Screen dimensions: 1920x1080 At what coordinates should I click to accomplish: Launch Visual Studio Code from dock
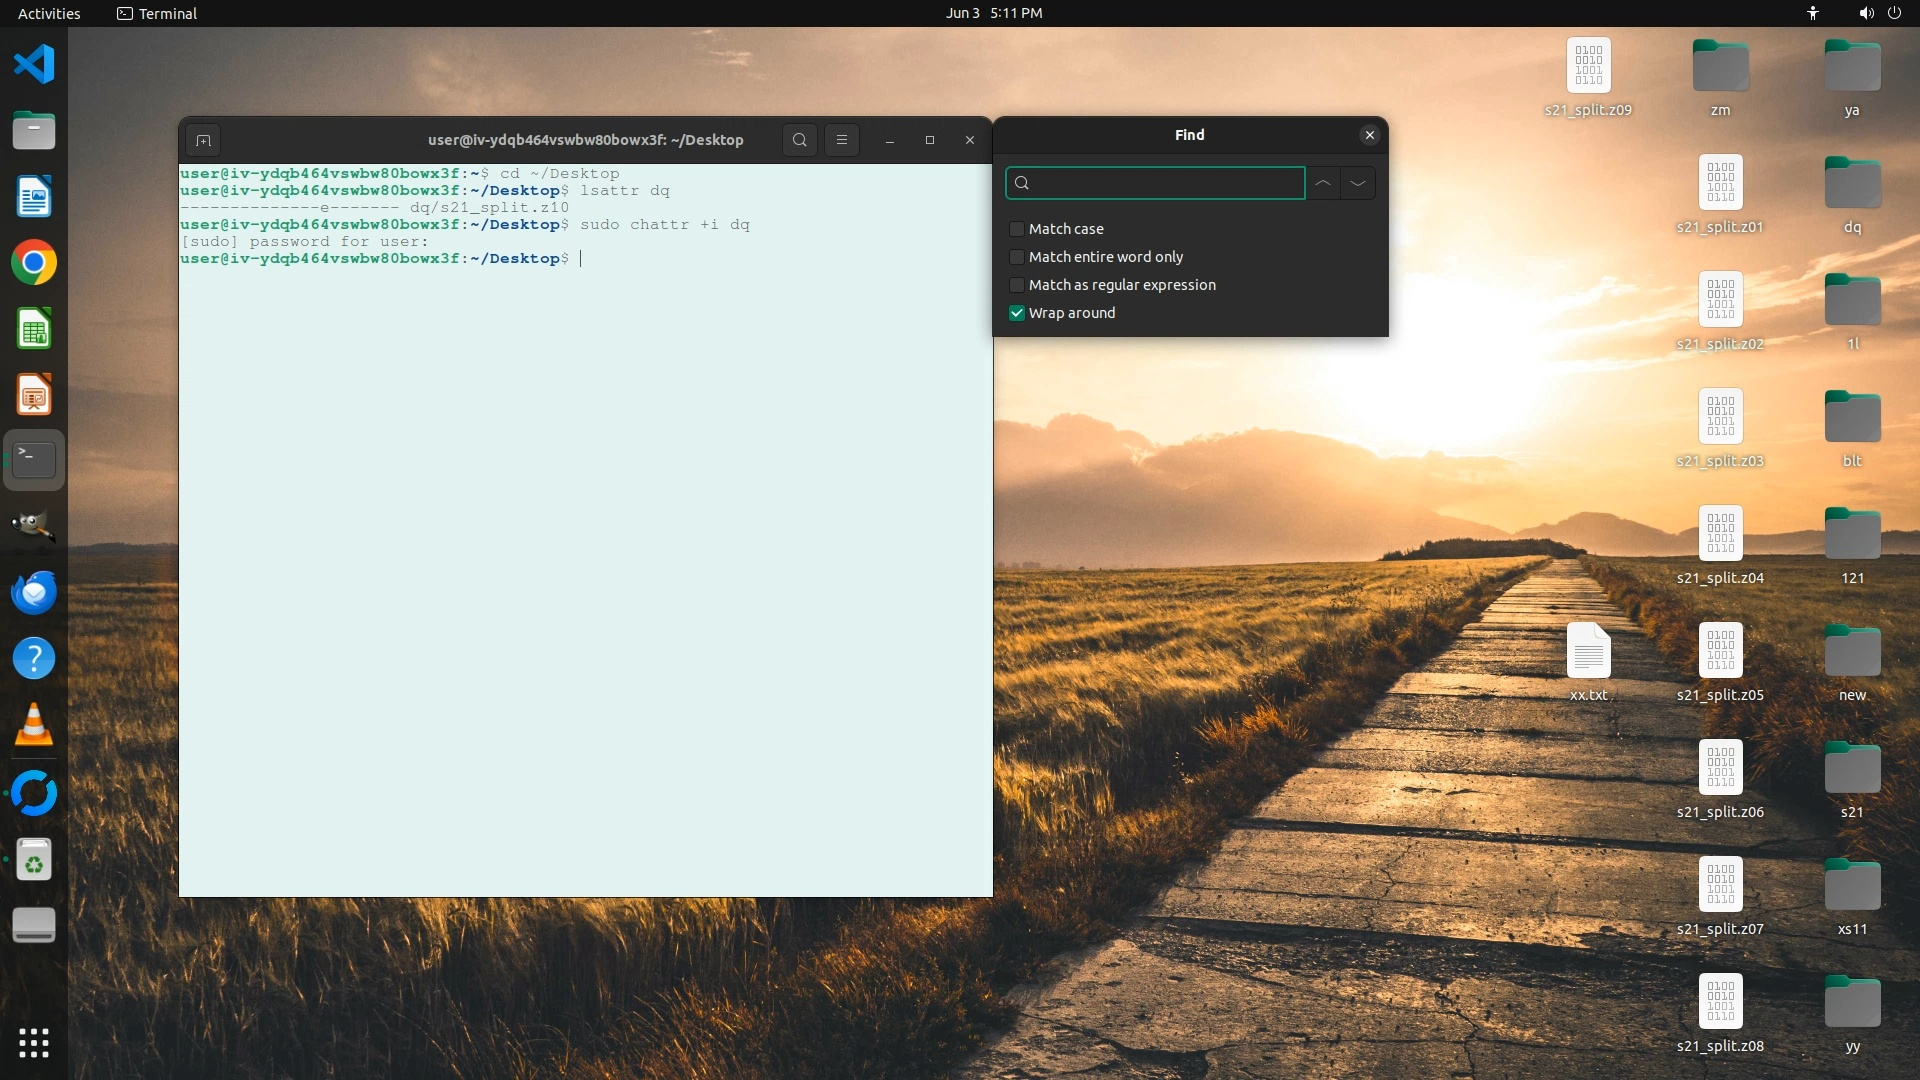pos(34,65)
